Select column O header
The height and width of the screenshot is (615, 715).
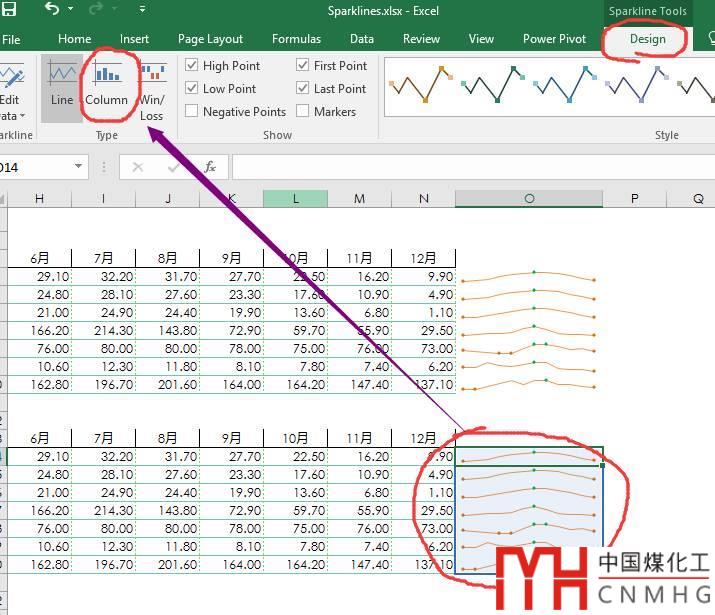tap(528, 199)
